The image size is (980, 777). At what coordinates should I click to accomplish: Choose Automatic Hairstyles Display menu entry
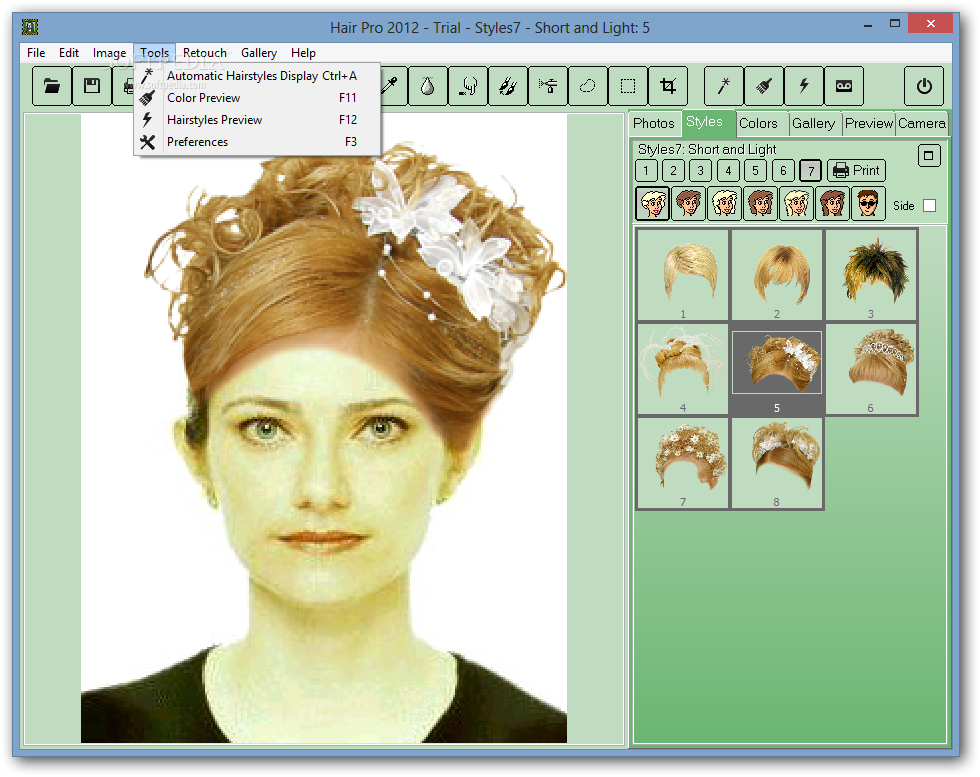[x=257, y=76]
